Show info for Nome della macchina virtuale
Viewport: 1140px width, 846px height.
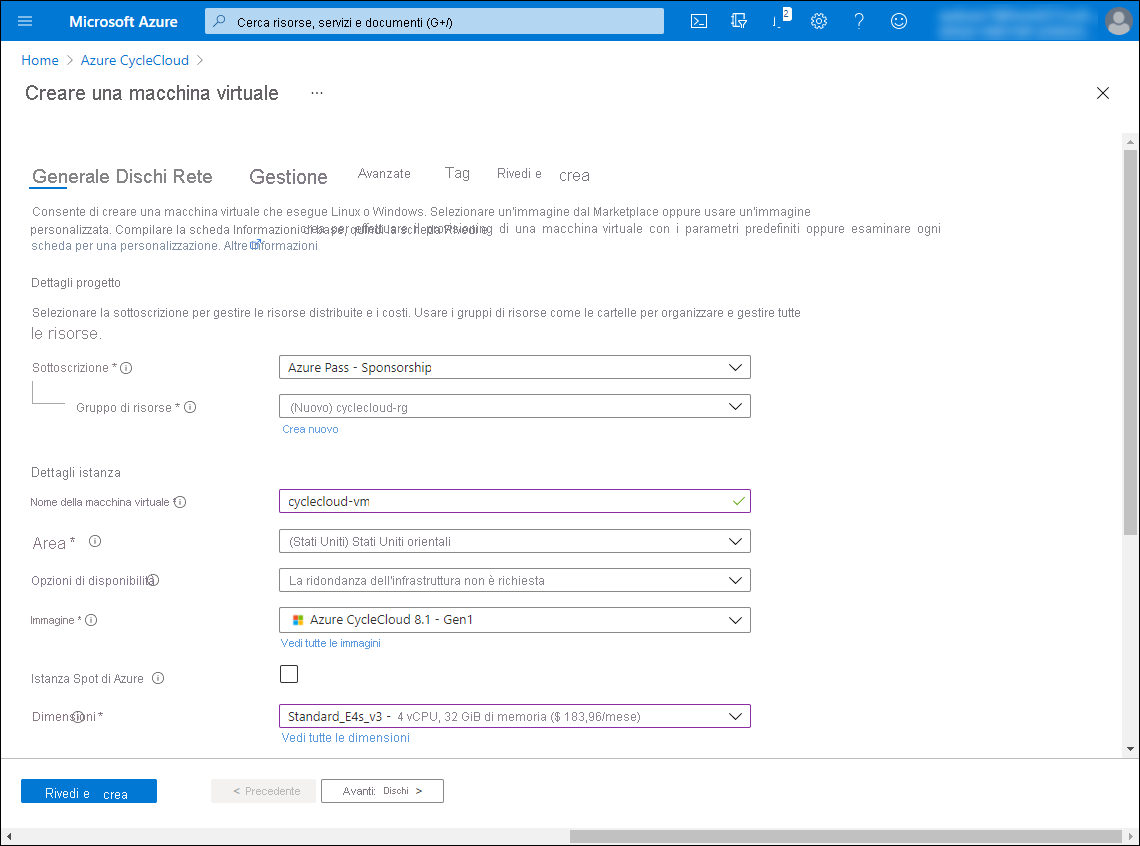(179, 502)
